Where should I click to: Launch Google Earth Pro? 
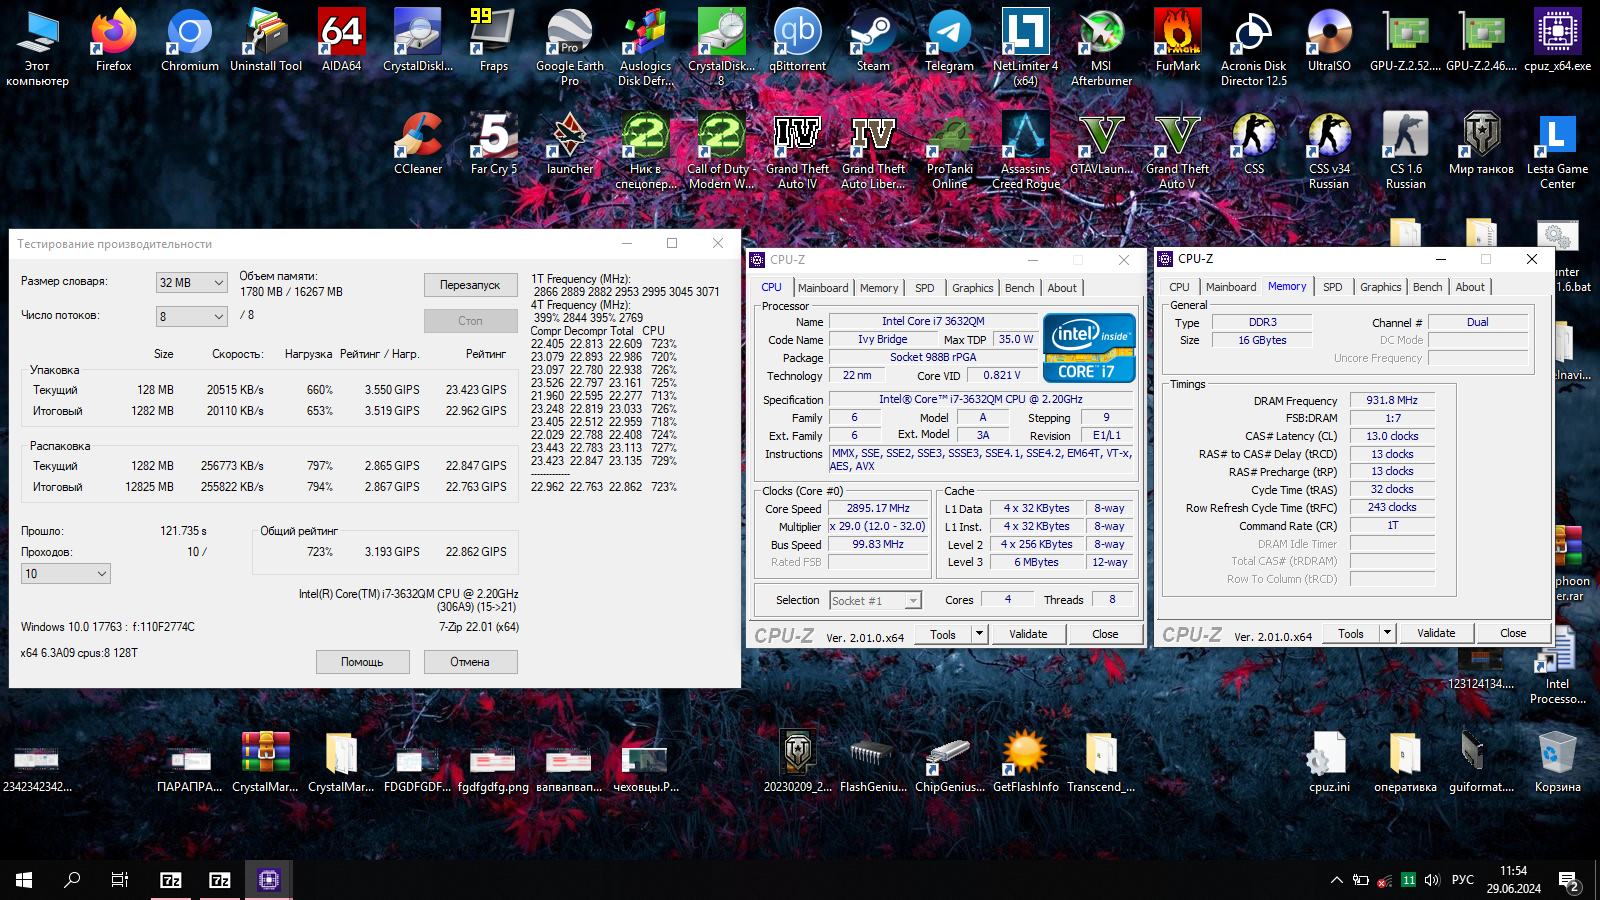(569, 46)
